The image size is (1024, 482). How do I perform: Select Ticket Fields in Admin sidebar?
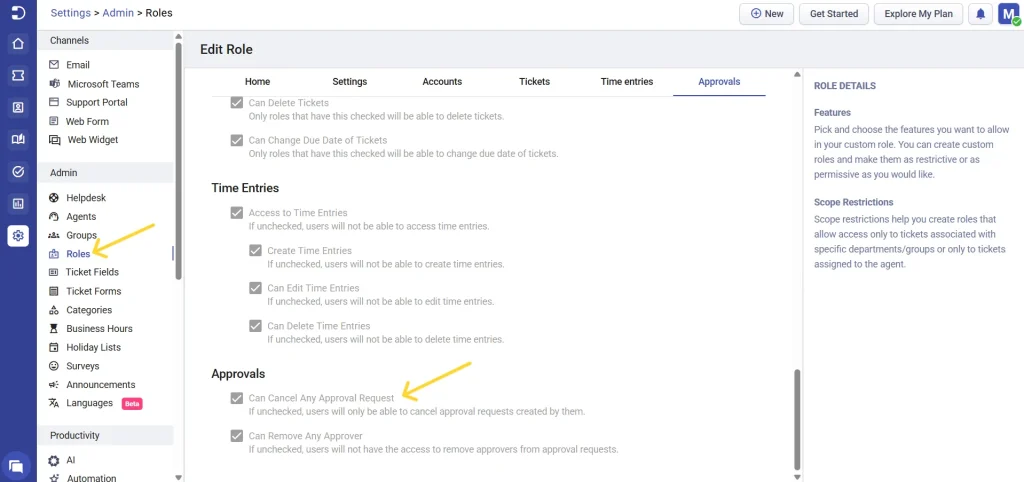pos(92,272)
